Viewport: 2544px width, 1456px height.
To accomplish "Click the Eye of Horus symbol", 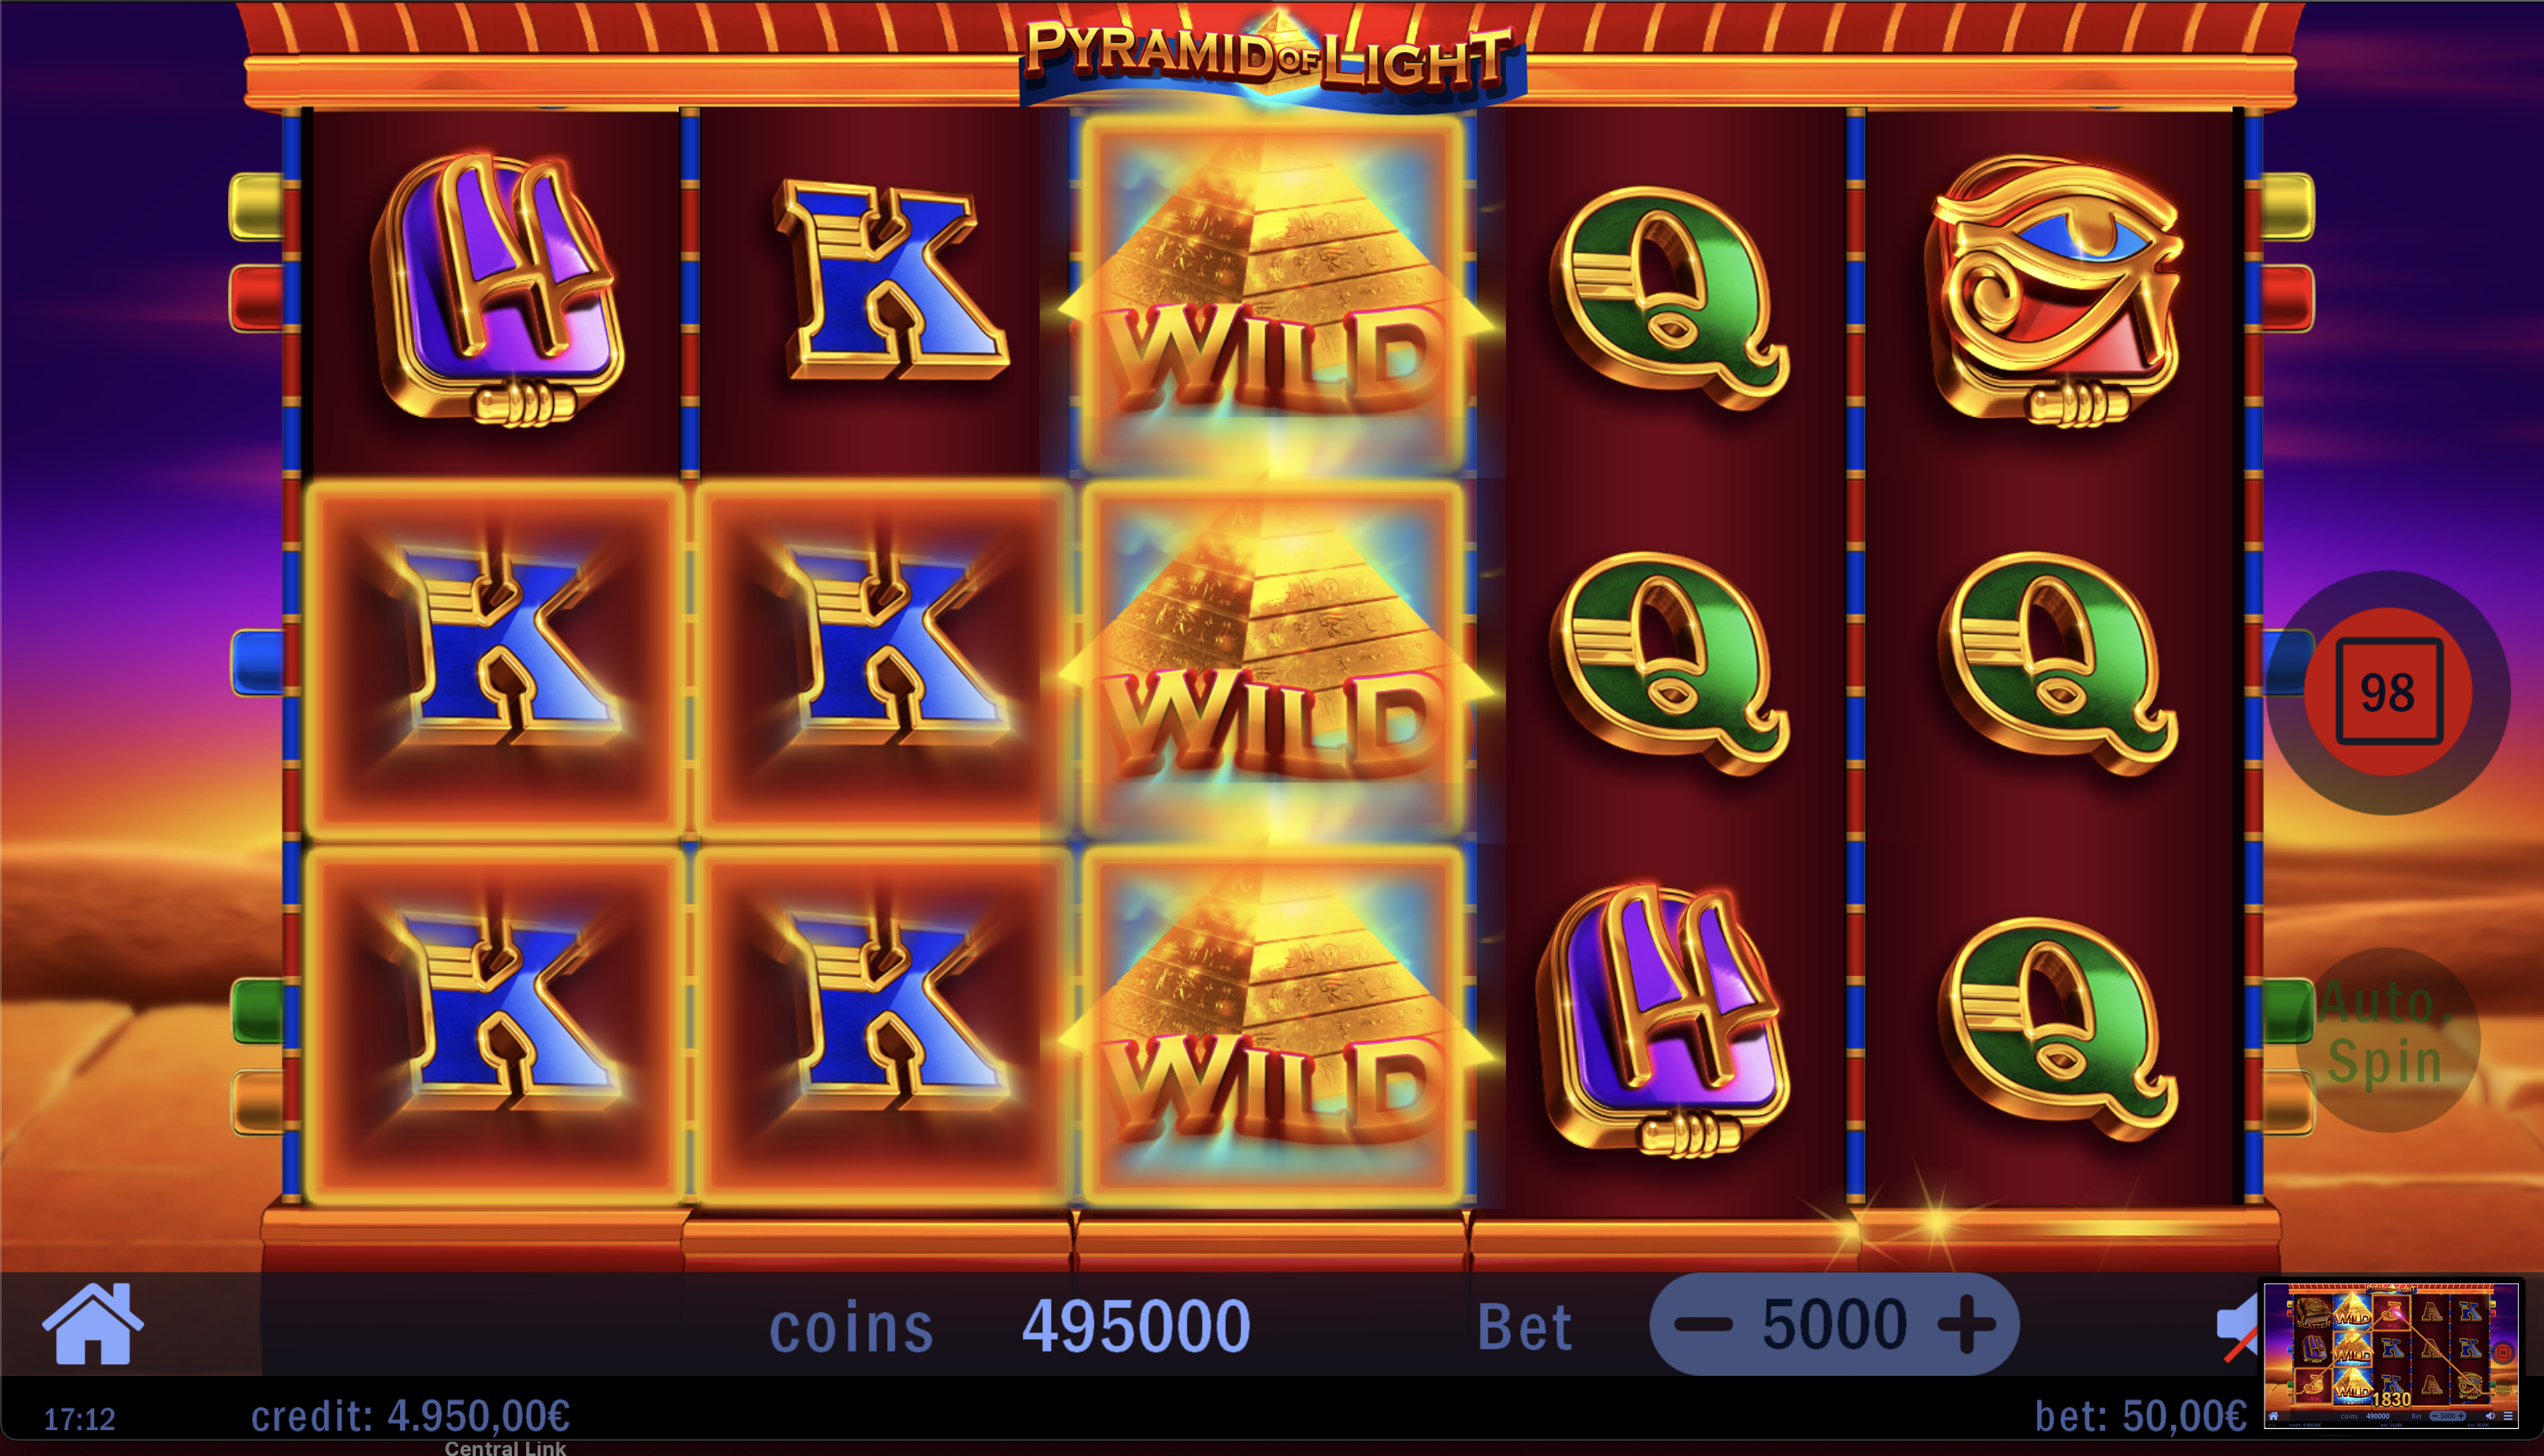I will click(x=2055, y=292).
